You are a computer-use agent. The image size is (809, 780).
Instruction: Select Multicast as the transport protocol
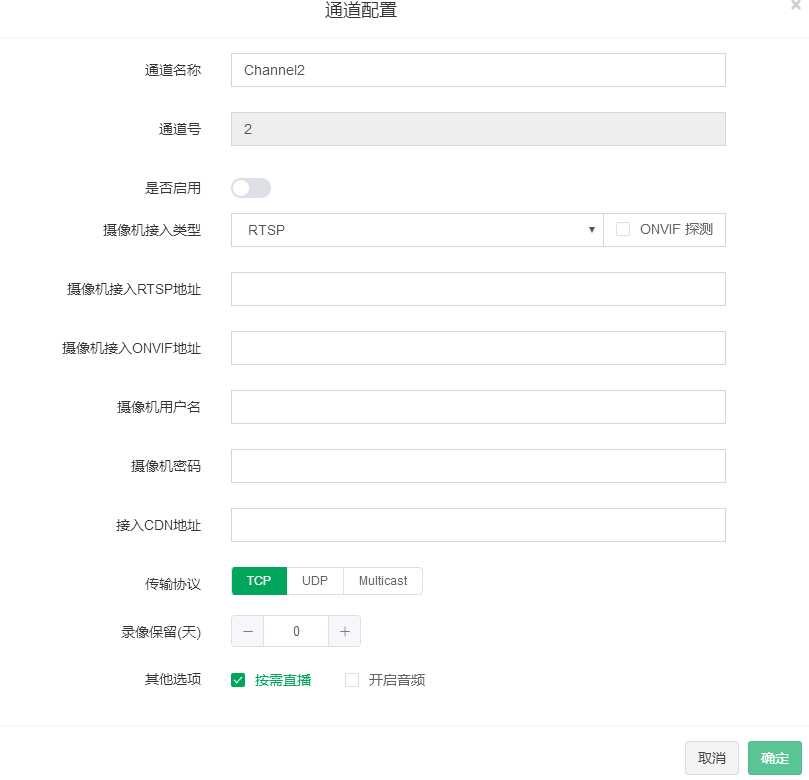point(383,581)
